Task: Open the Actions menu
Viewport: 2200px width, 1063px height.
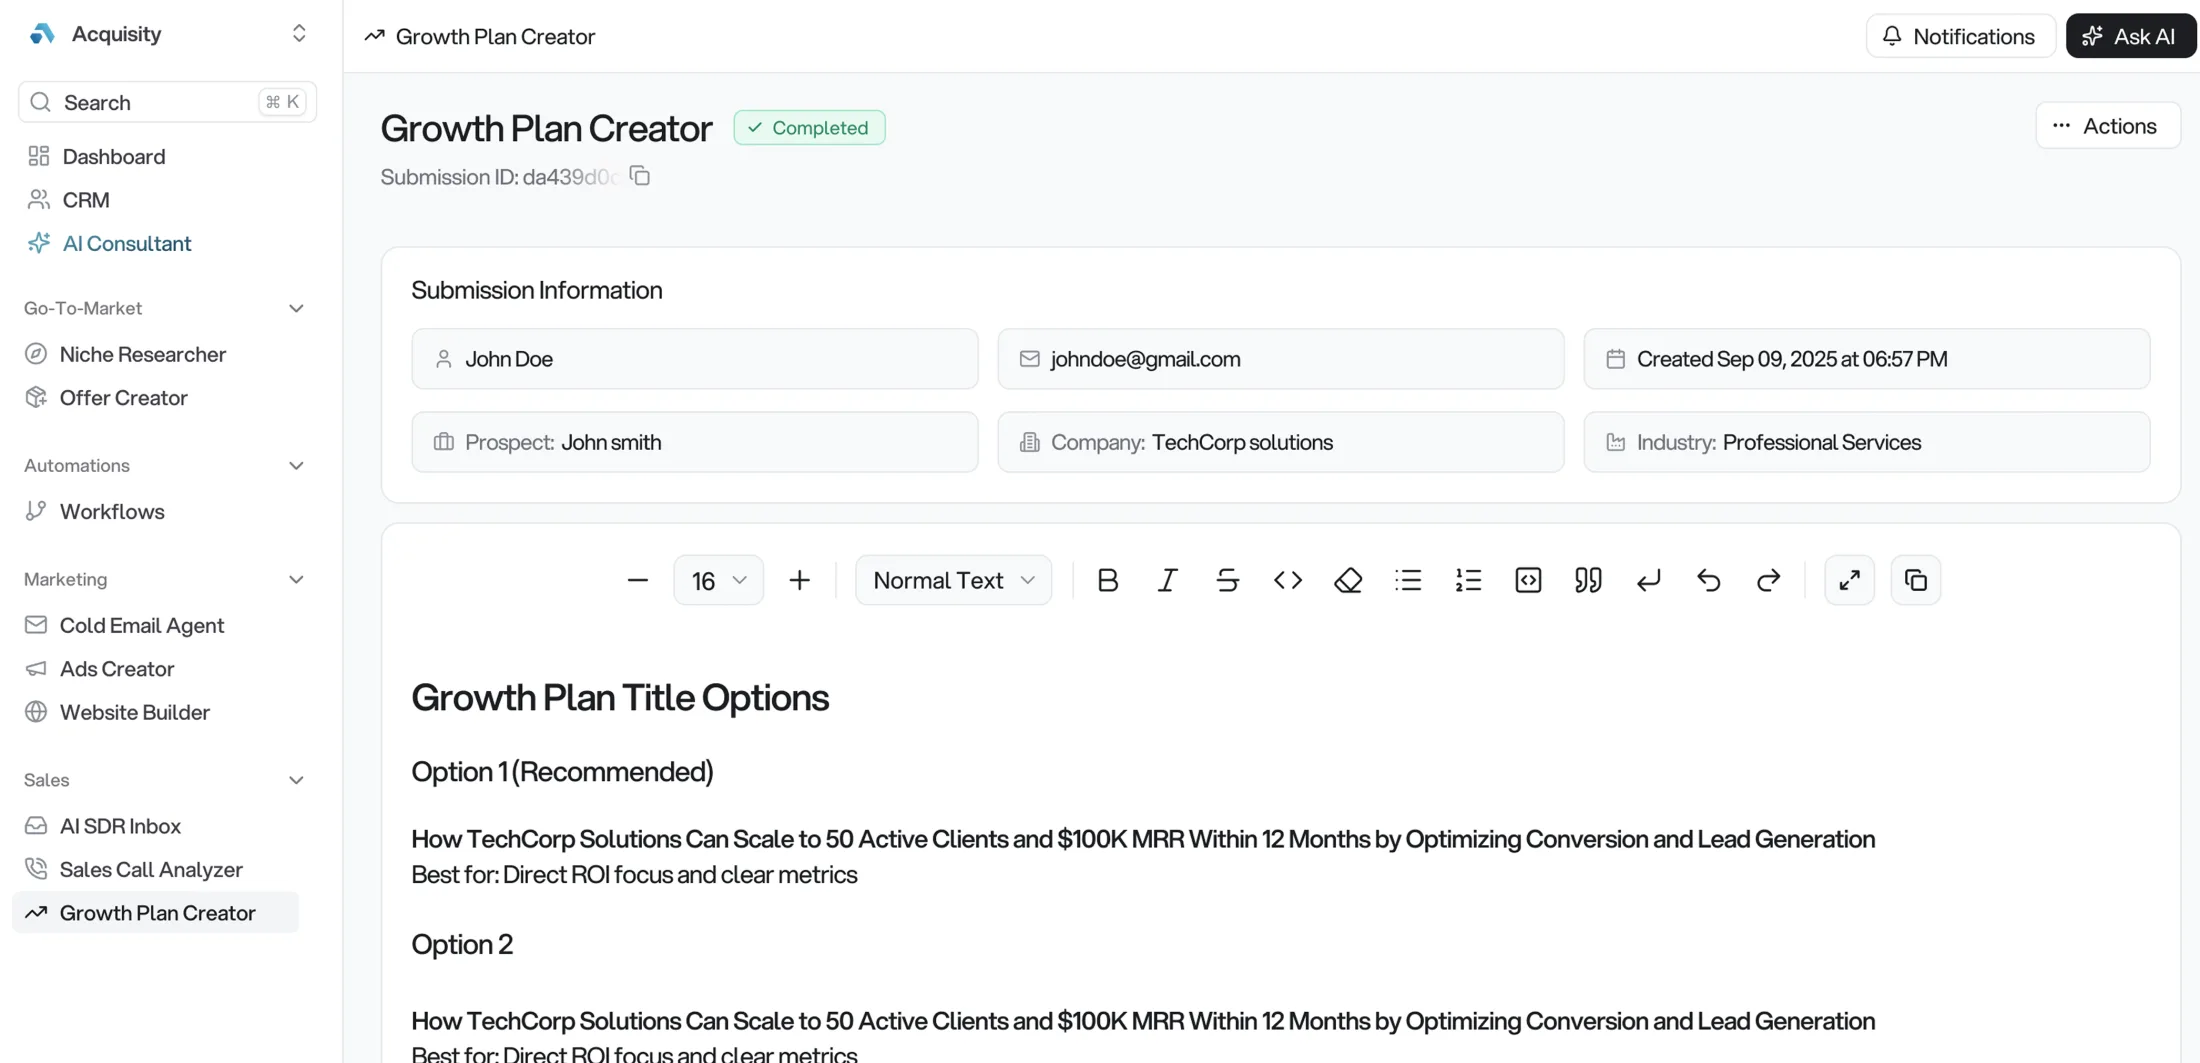Action: click(x=2108, y=125)
